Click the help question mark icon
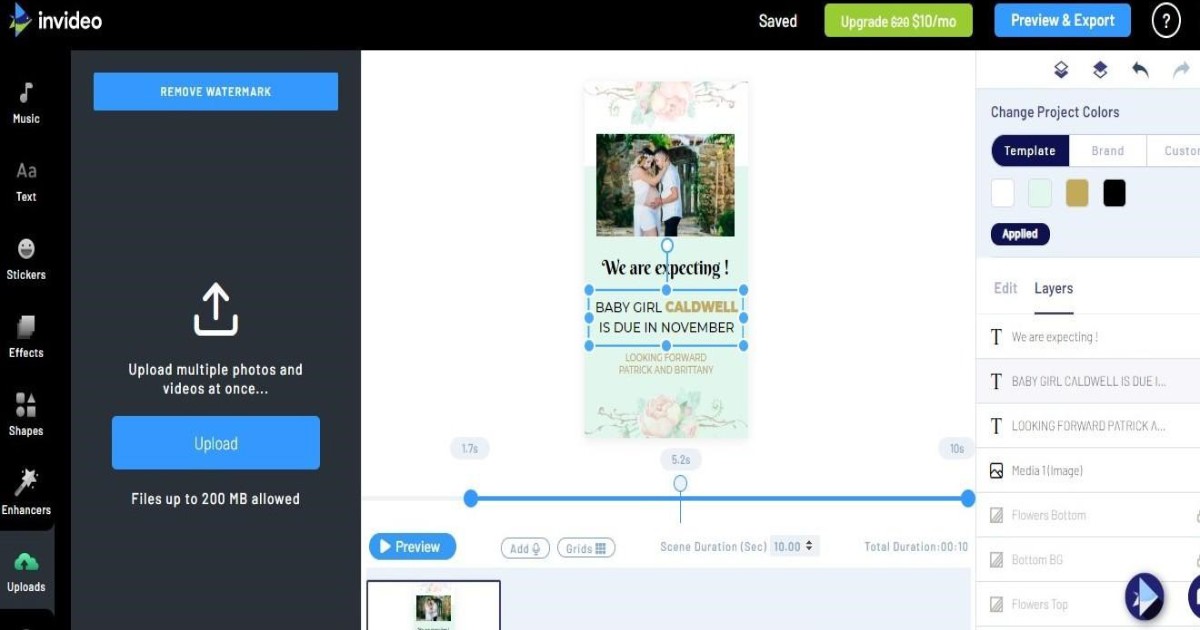The image size is (1200, 630). pos(1166,21)
